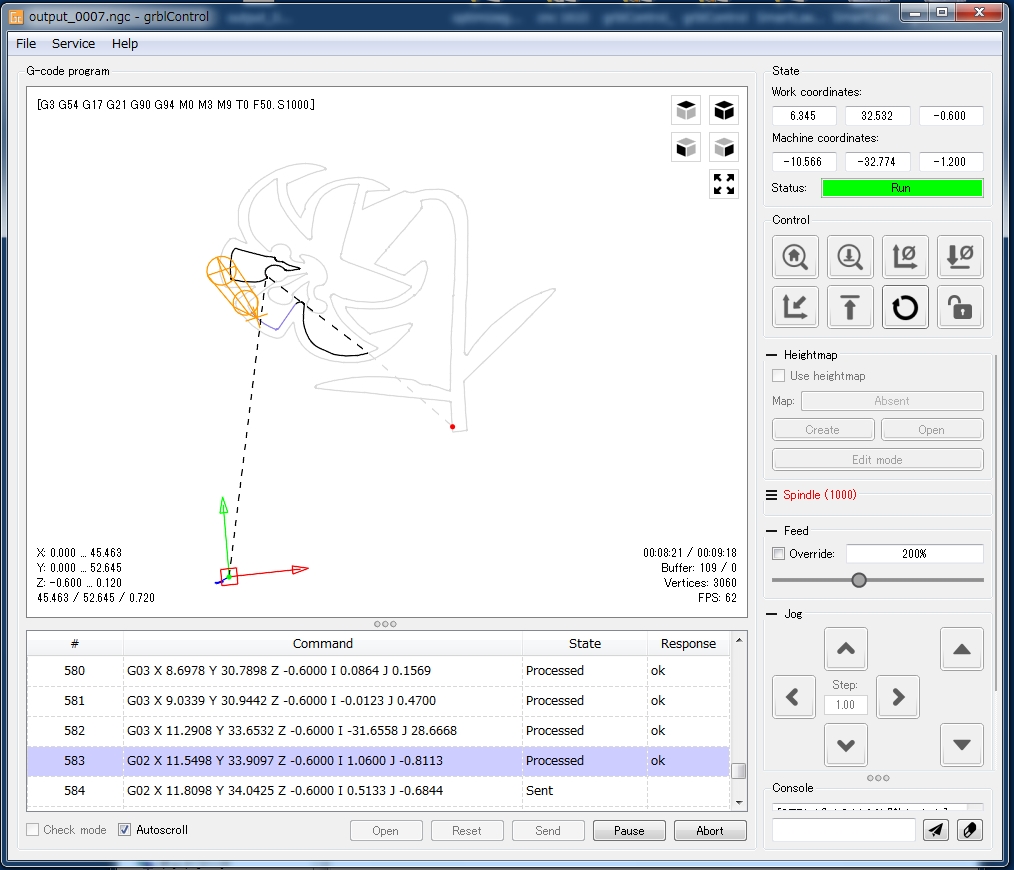This screenshot has height=870, width=1014.
Task: Click the Zero XY icon button
Action: tap(905, 257)
